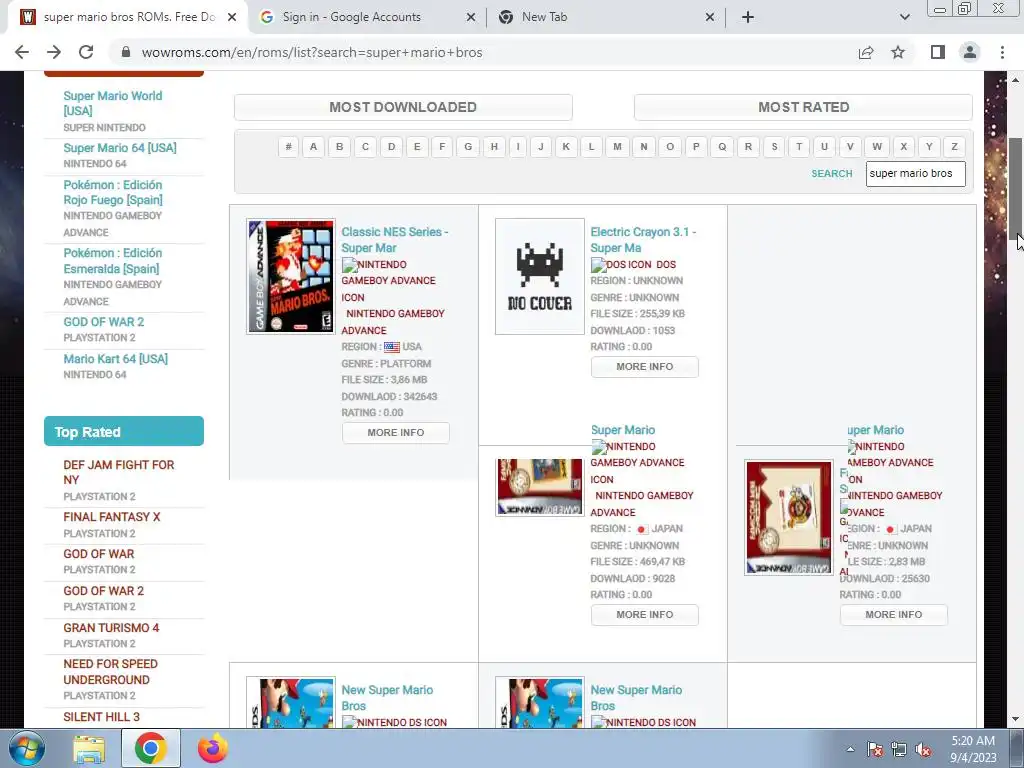Image resolution: width=1024 pixels, height=768 pixels.
Task: Filter ROMs by the # symbol
Action: click(288, 146)
